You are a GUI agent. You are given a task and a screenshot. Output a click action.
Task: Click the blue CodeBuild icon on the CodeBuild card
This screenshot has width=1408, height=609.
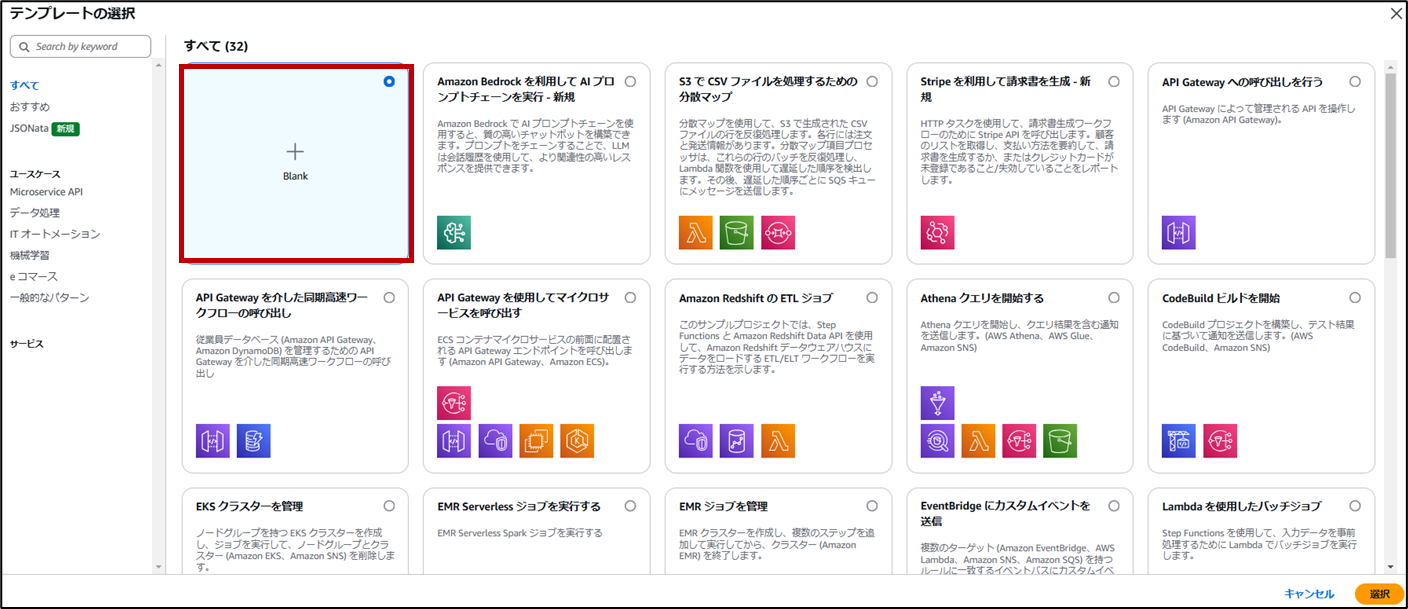(x=1179, y=441)
